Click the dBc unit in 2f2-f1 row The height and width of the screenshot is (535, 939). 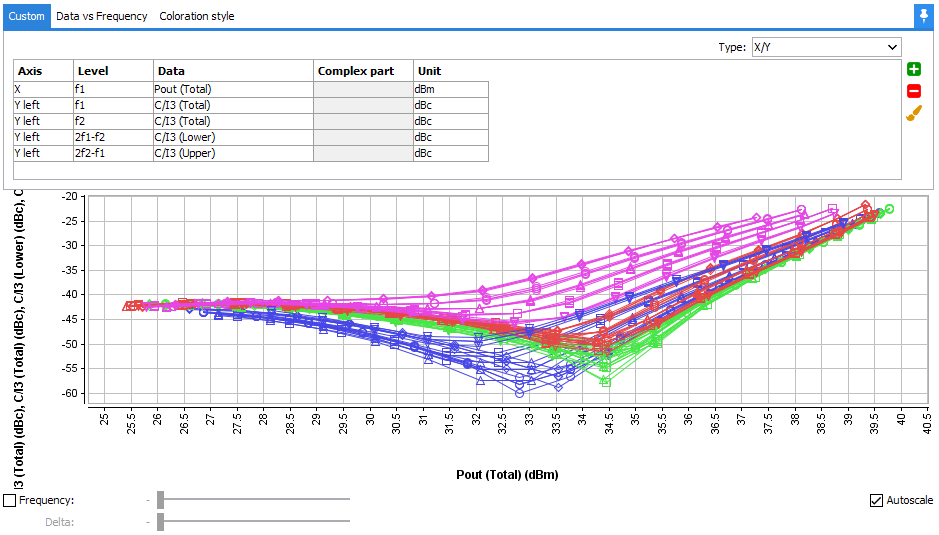451,153
